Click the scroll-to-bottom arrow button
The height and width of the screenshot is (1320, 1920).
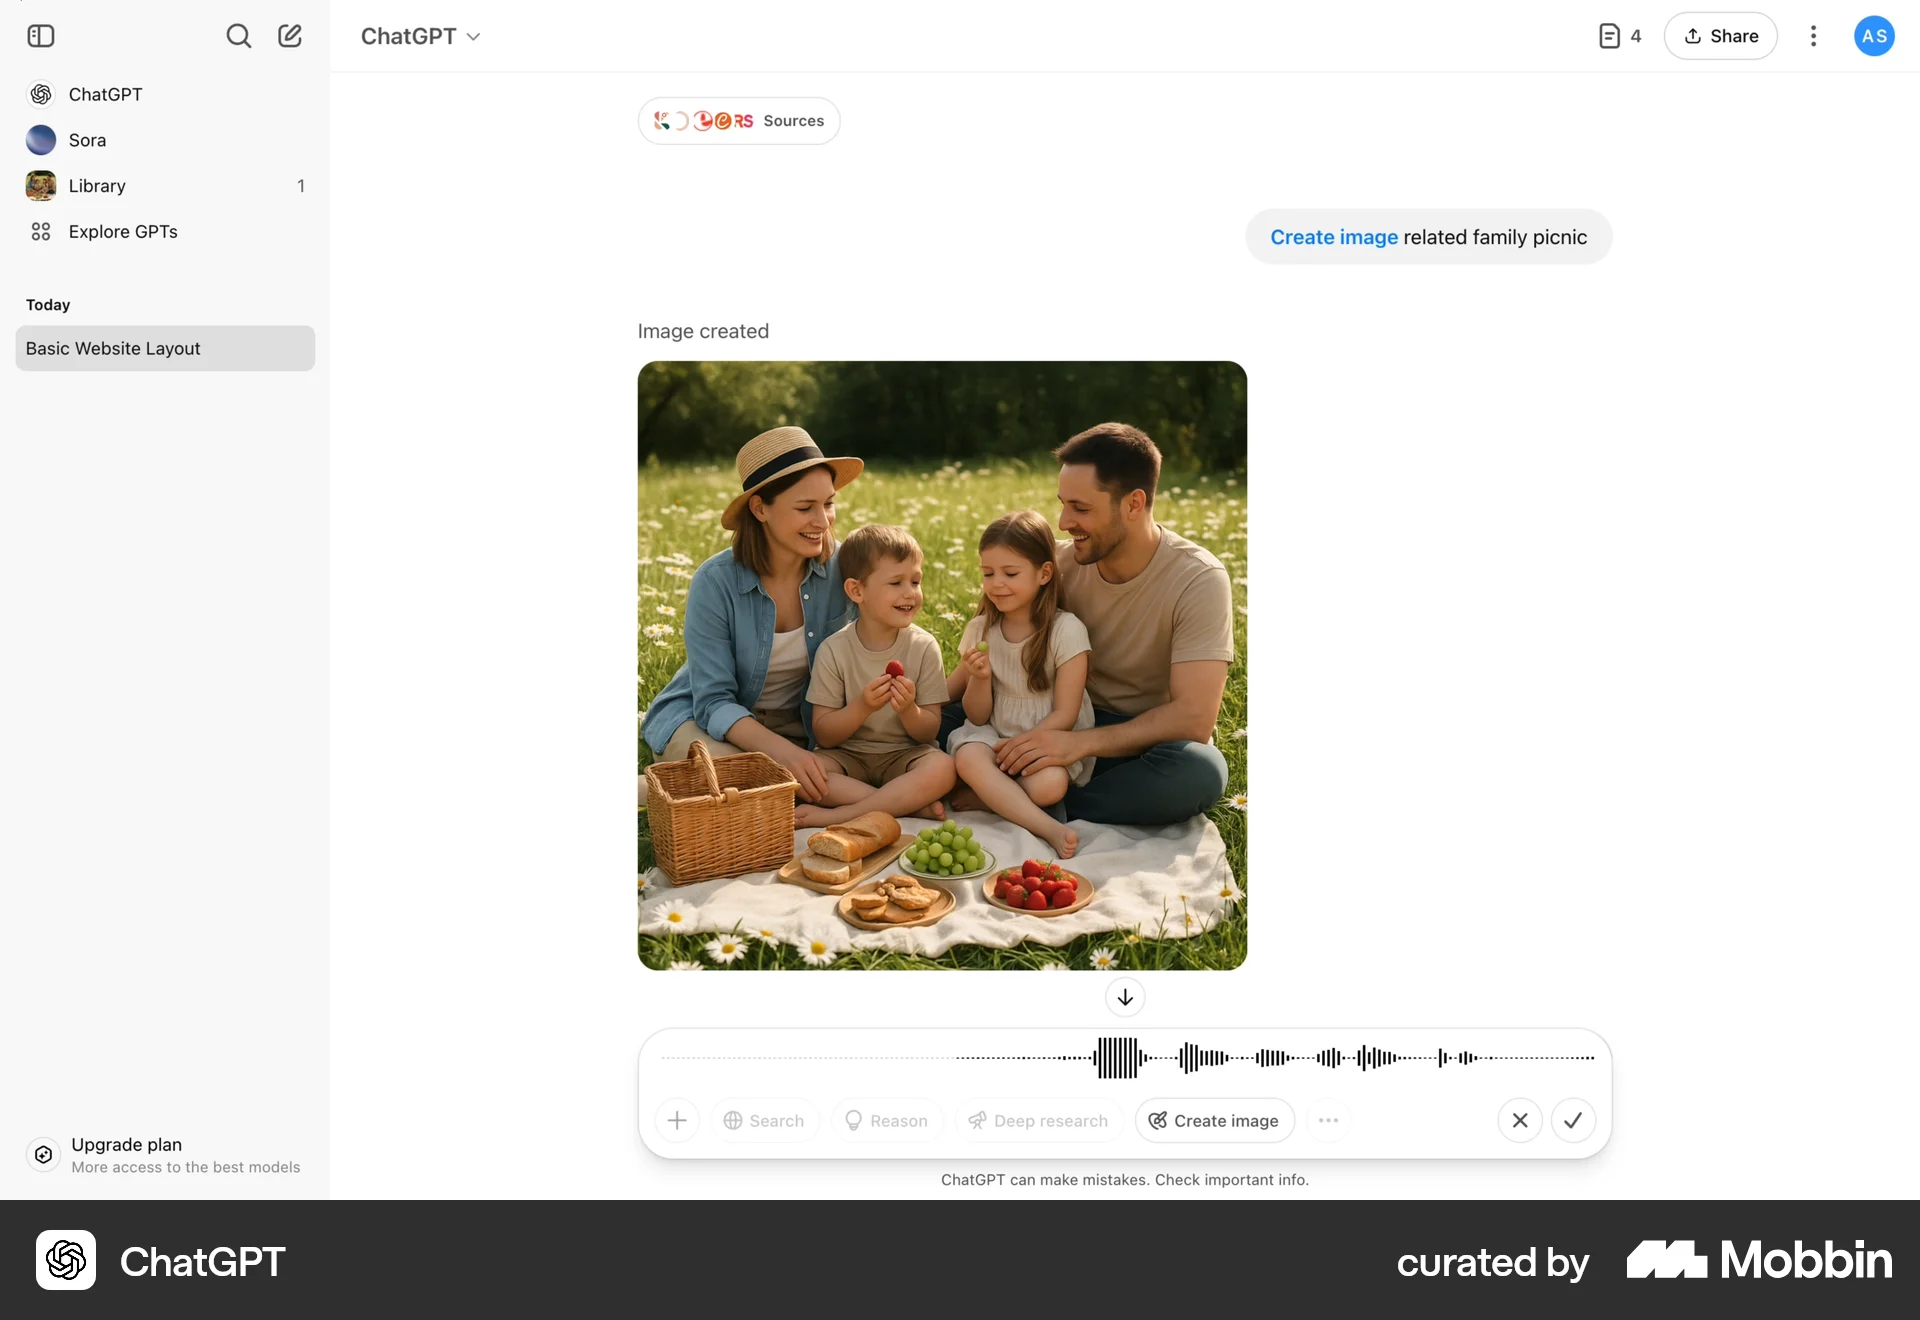(1124, 997)
